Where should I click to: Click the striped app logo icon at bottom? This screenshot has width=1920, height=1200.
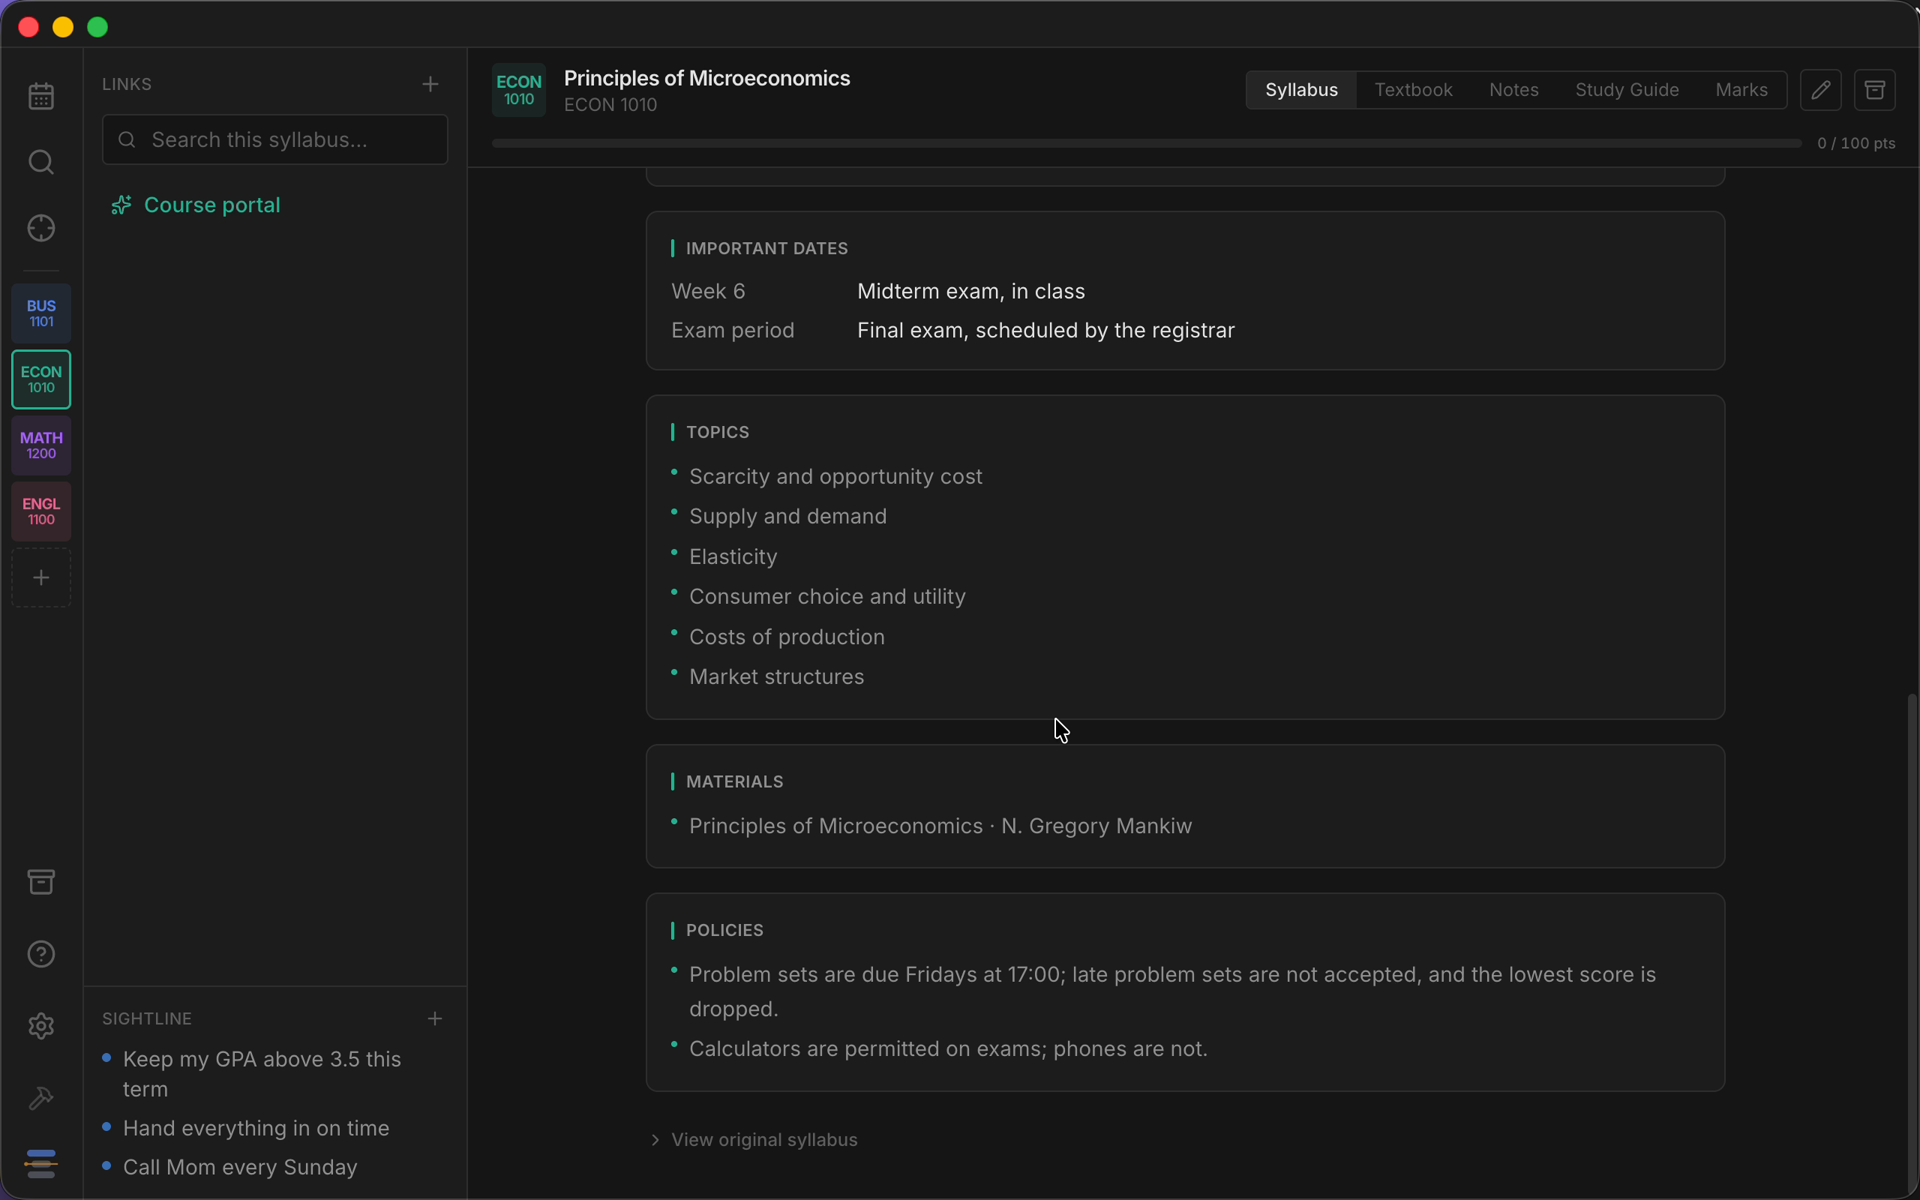pos(41,1163)
